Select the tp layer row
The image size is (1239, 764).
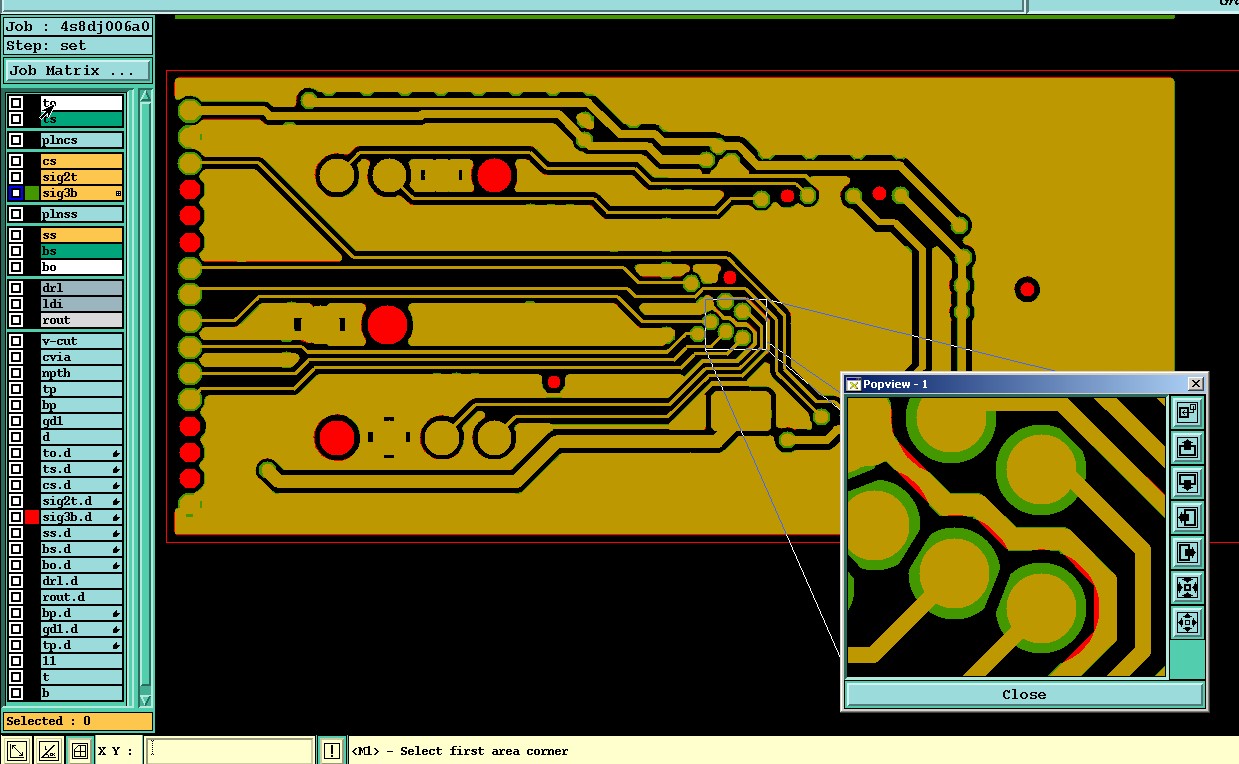82,389
